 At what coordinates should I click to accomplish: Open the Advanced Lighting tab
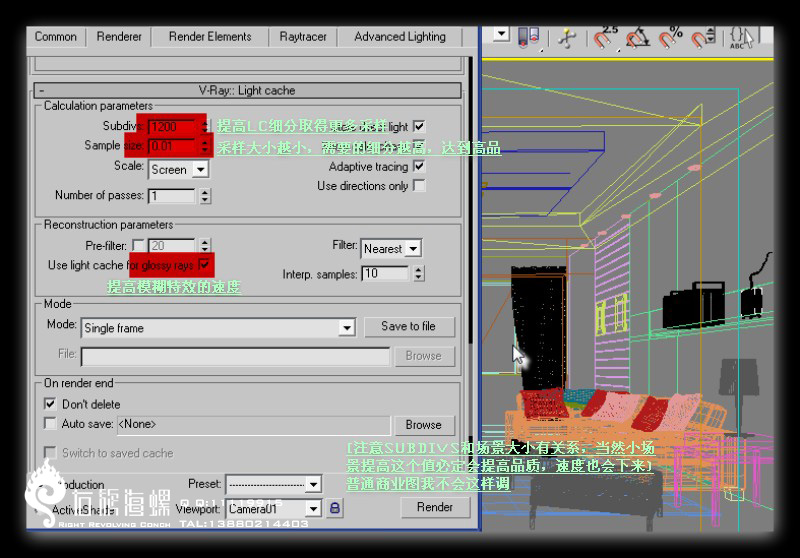tap(399, 37)
